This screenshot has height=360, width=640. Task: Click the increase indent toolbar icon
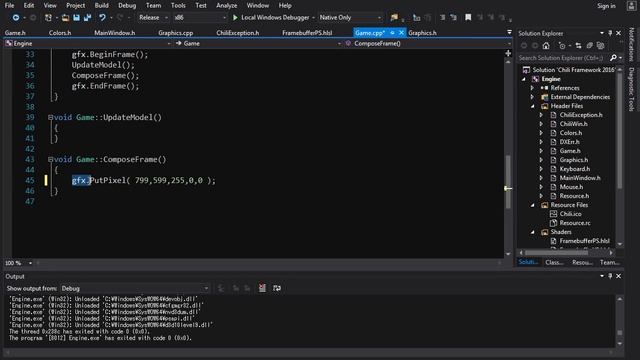click(453, 17)
